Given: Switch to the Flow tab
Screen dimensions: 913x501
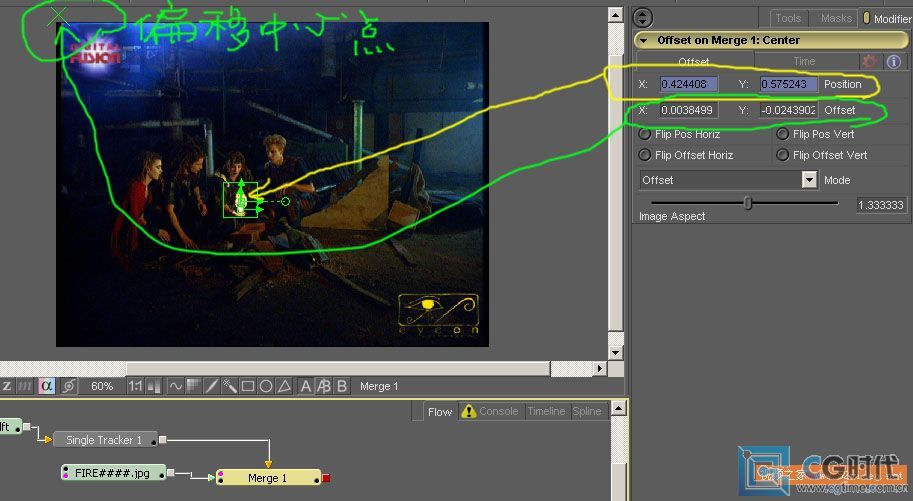Looking at the screenshot, I should coord(440,412).
